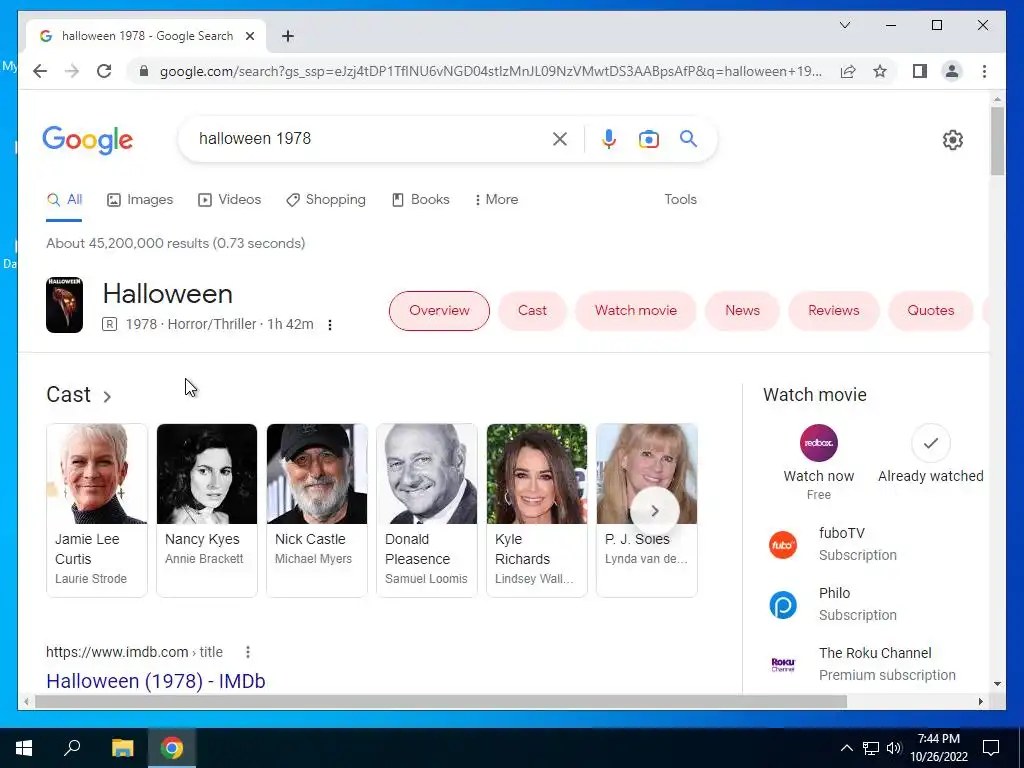Select the Watch movie chip
Image resolution: width=1024 pixels, height=768 pixels.
click(x=635, y=311)
